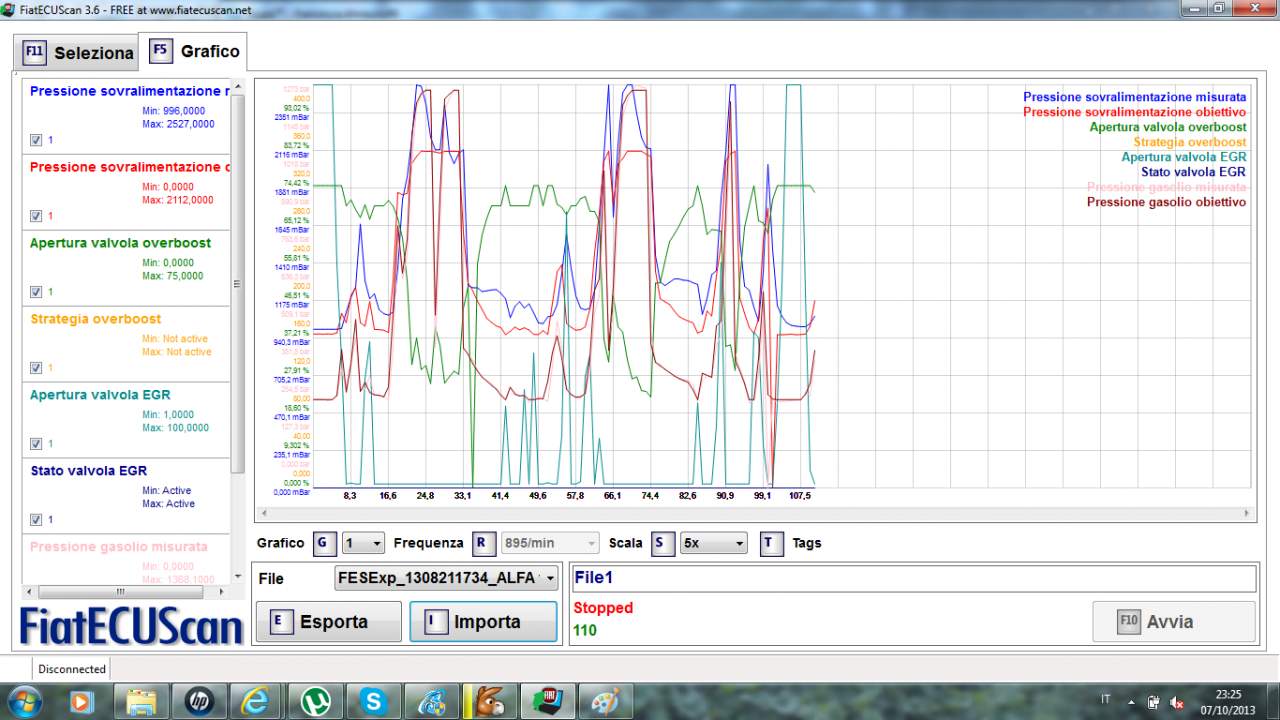Click the Importa button
The width and height of the screenshot is (1280, 720).
pyautogui.click(x=484, y=621)
